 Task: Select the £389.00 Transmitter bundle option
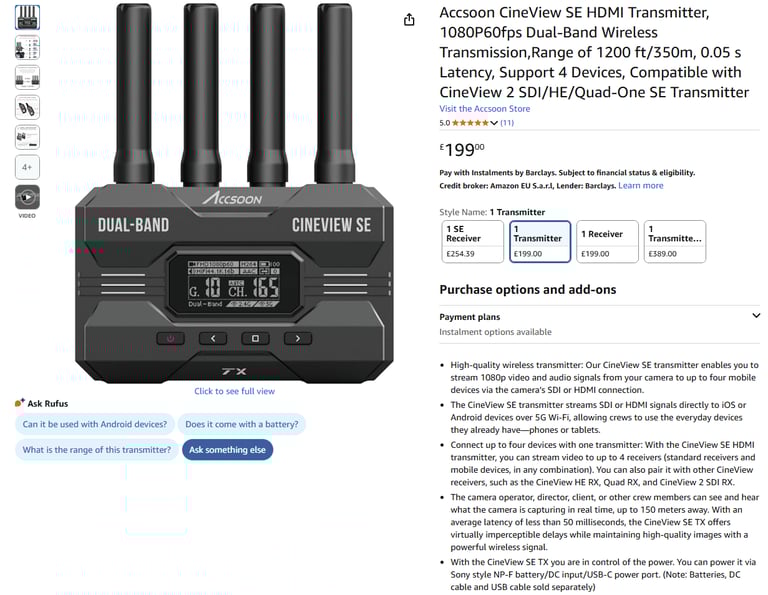click(674, 241)
